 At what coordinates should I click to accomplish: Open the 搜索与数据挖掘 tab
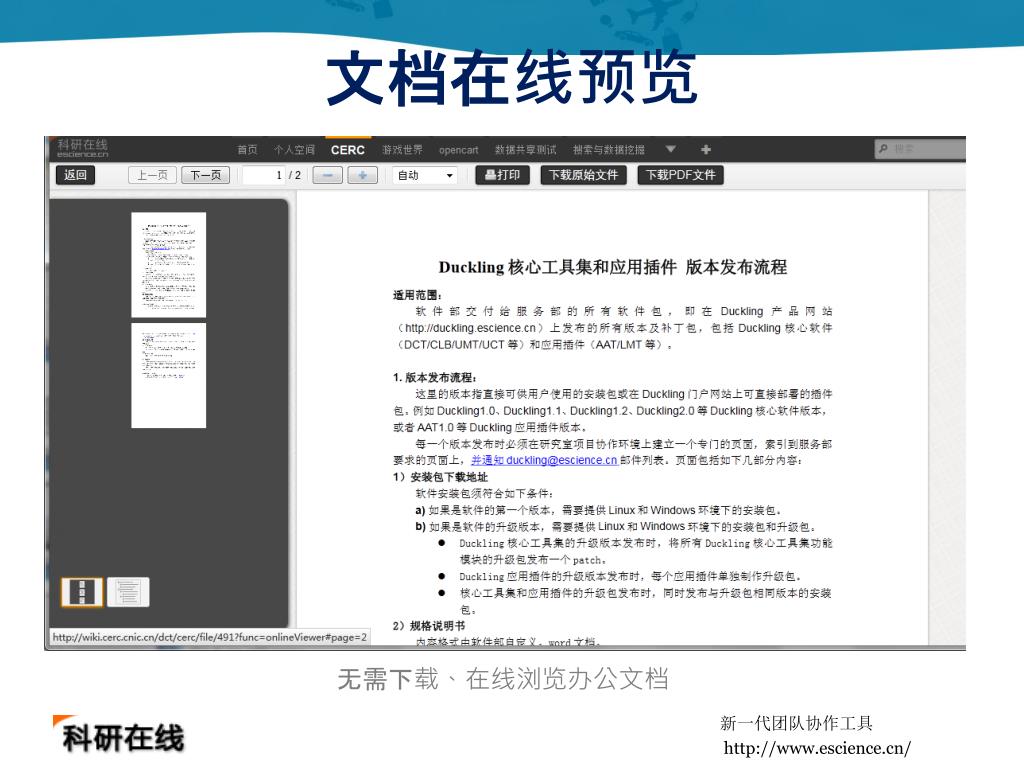[x=609, y=150]
